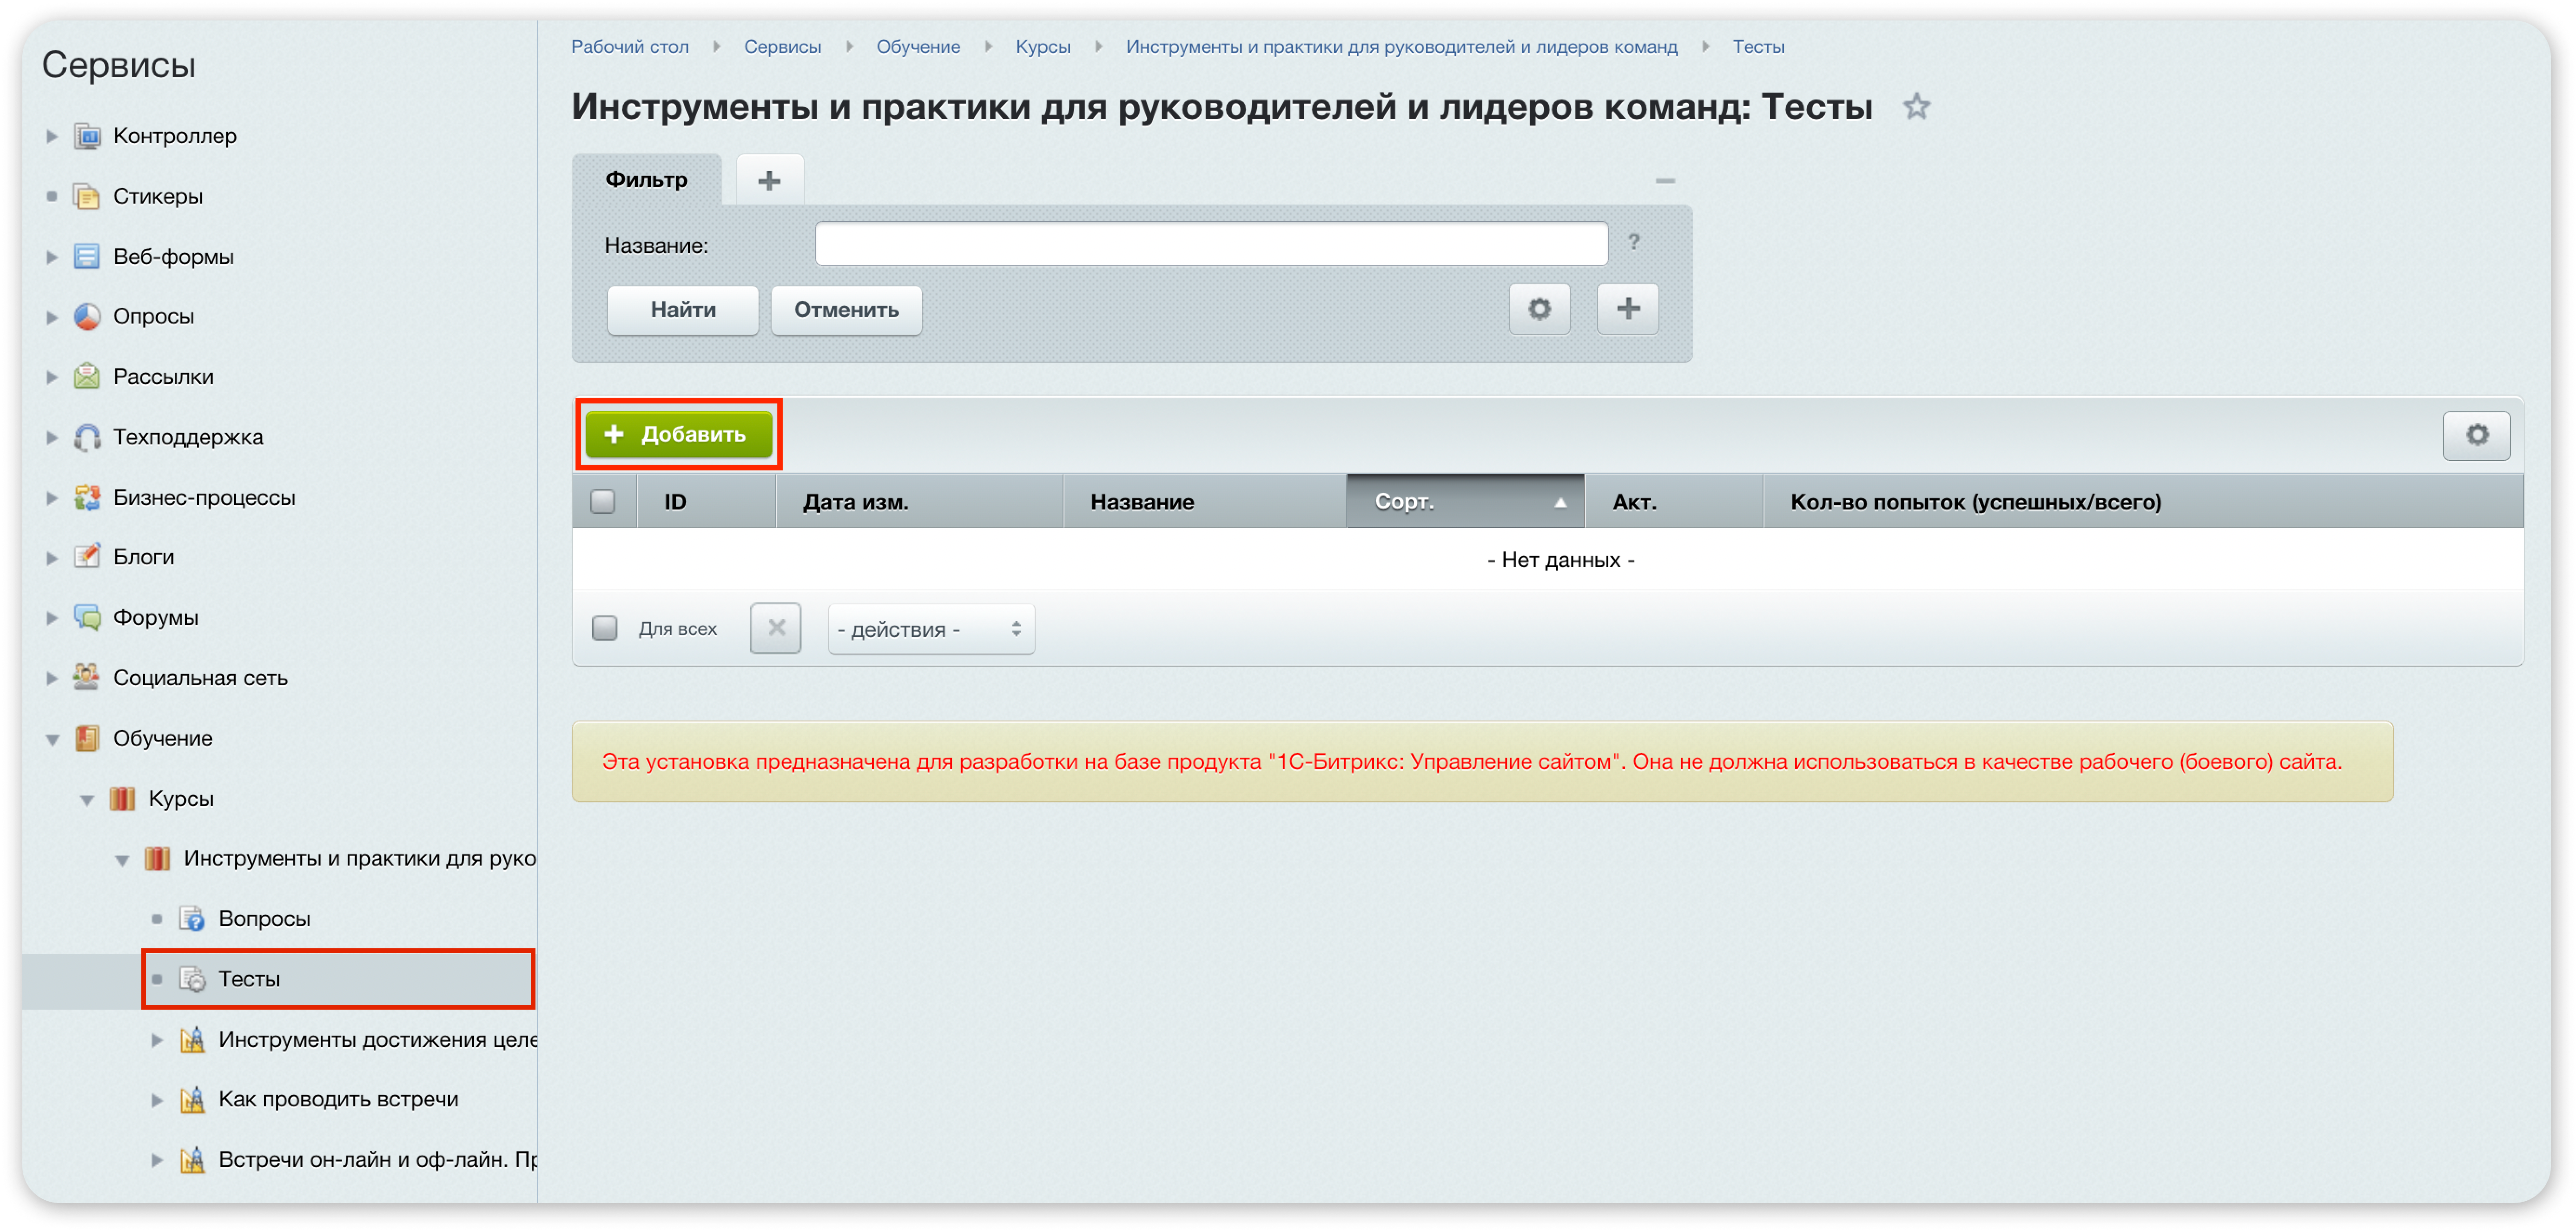This screenshot has width=2576, height=1230.
Task: Collapse the Обучение tree node
Action: [52, 739]
